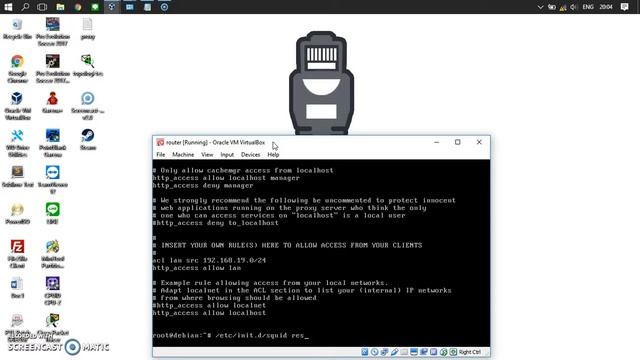
Task: Click the USB devices icon in VM status bar
Action: (395, 352)
